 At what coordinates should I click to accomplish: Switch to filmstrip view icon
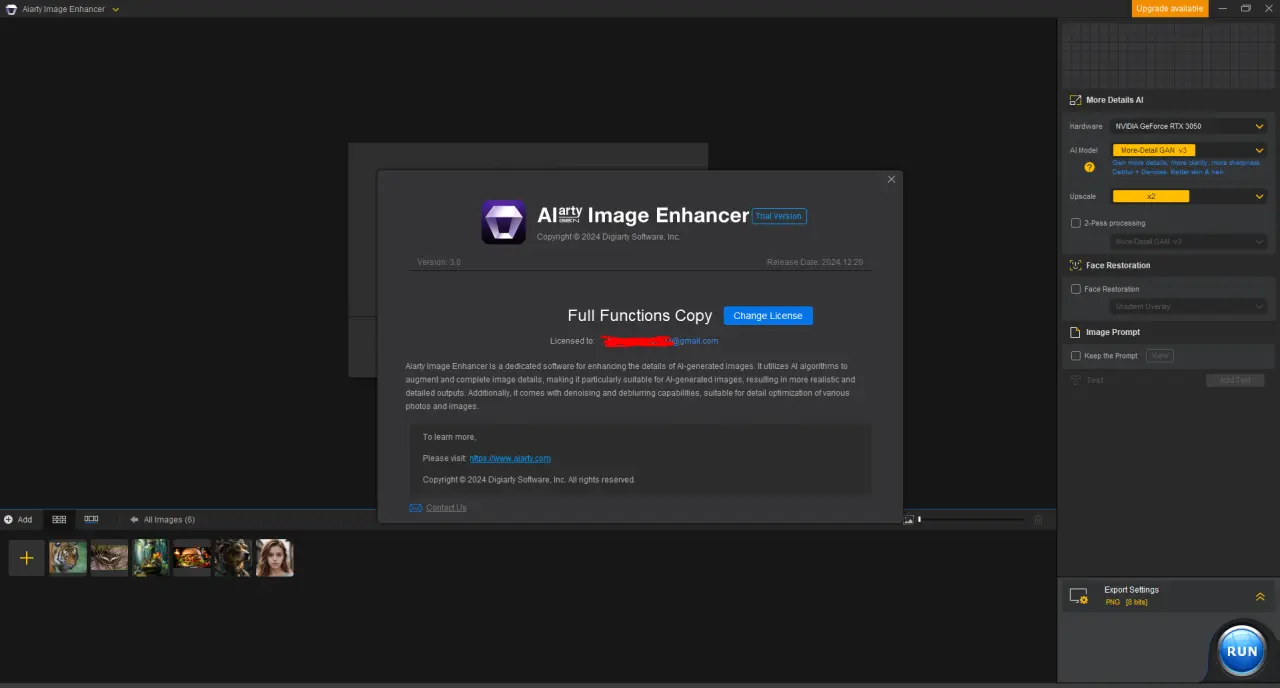click(91, 520)
